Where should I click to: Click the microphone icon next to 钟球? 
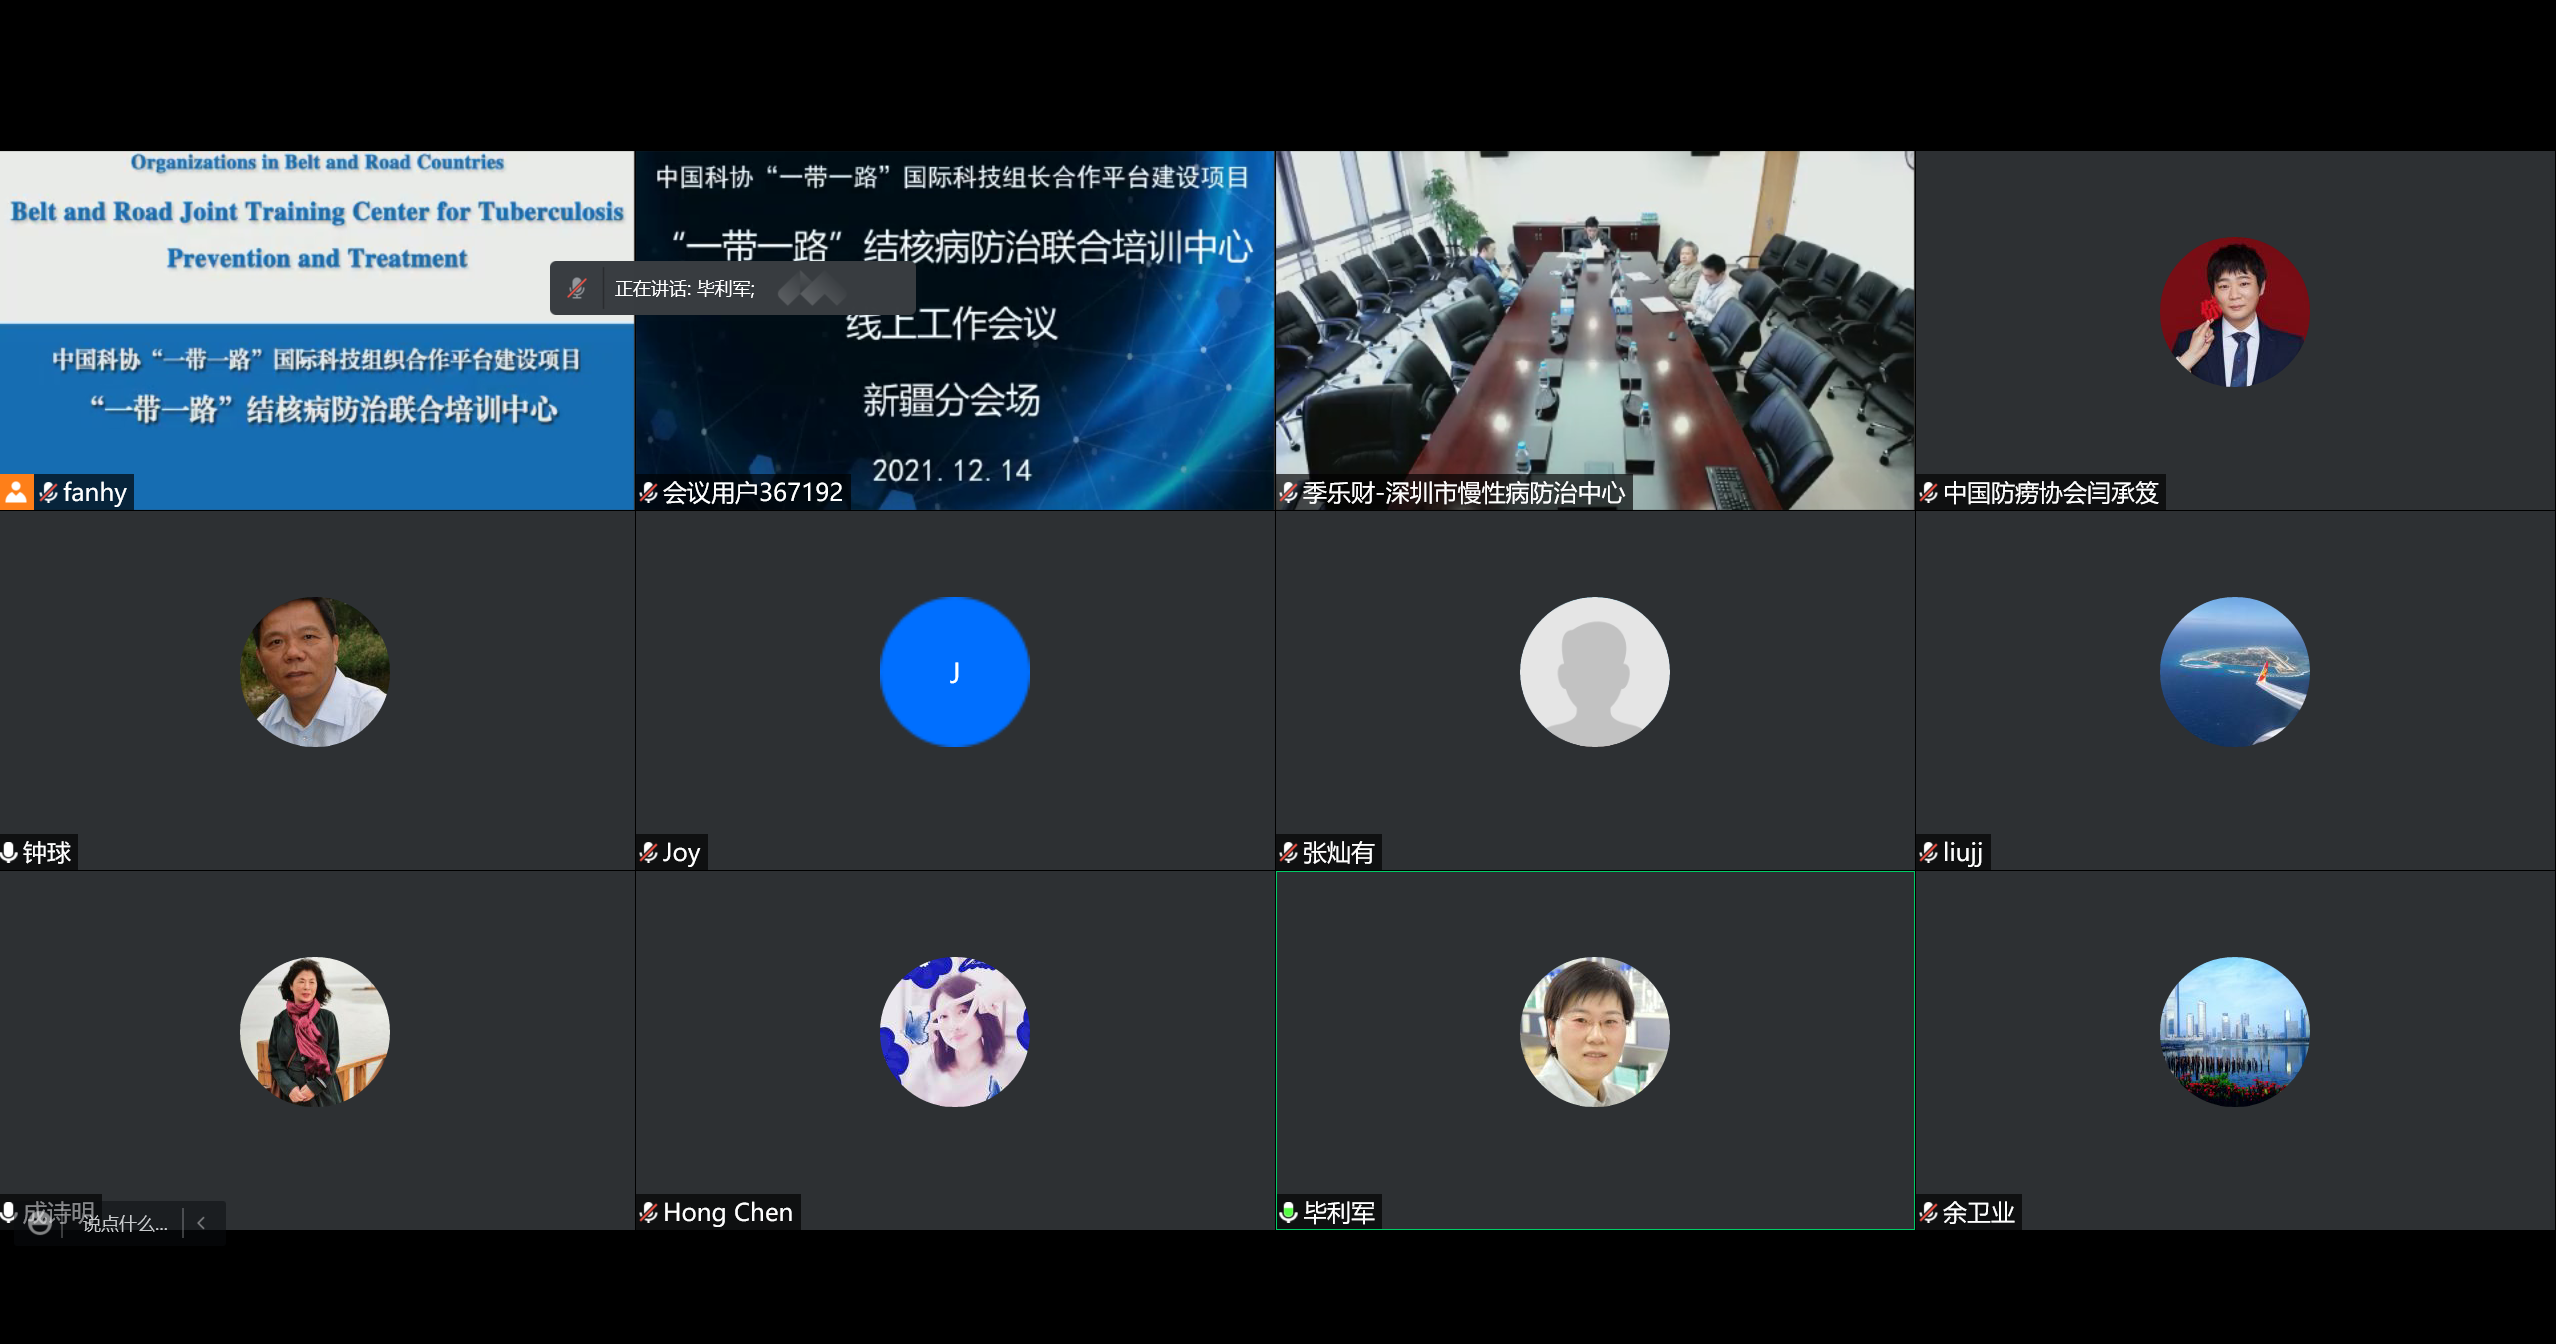(x=9, y=852)
